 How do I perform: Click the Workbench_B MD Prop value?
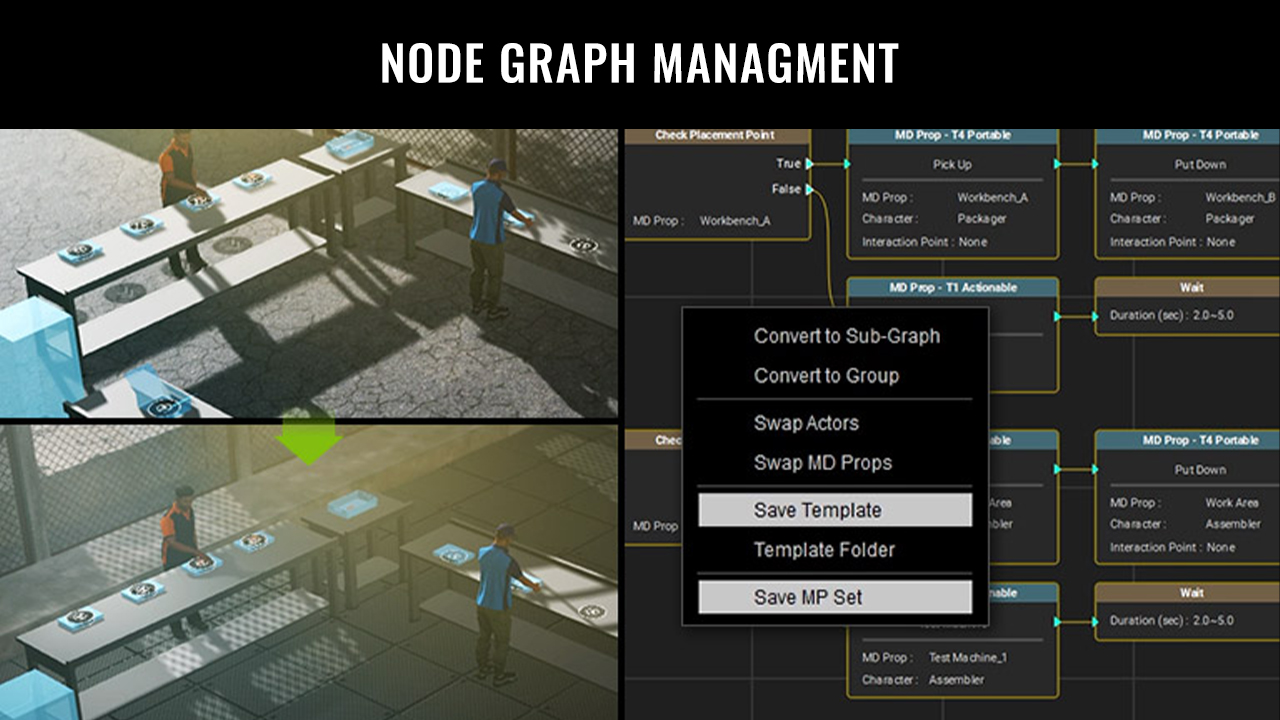[1240, 198]
